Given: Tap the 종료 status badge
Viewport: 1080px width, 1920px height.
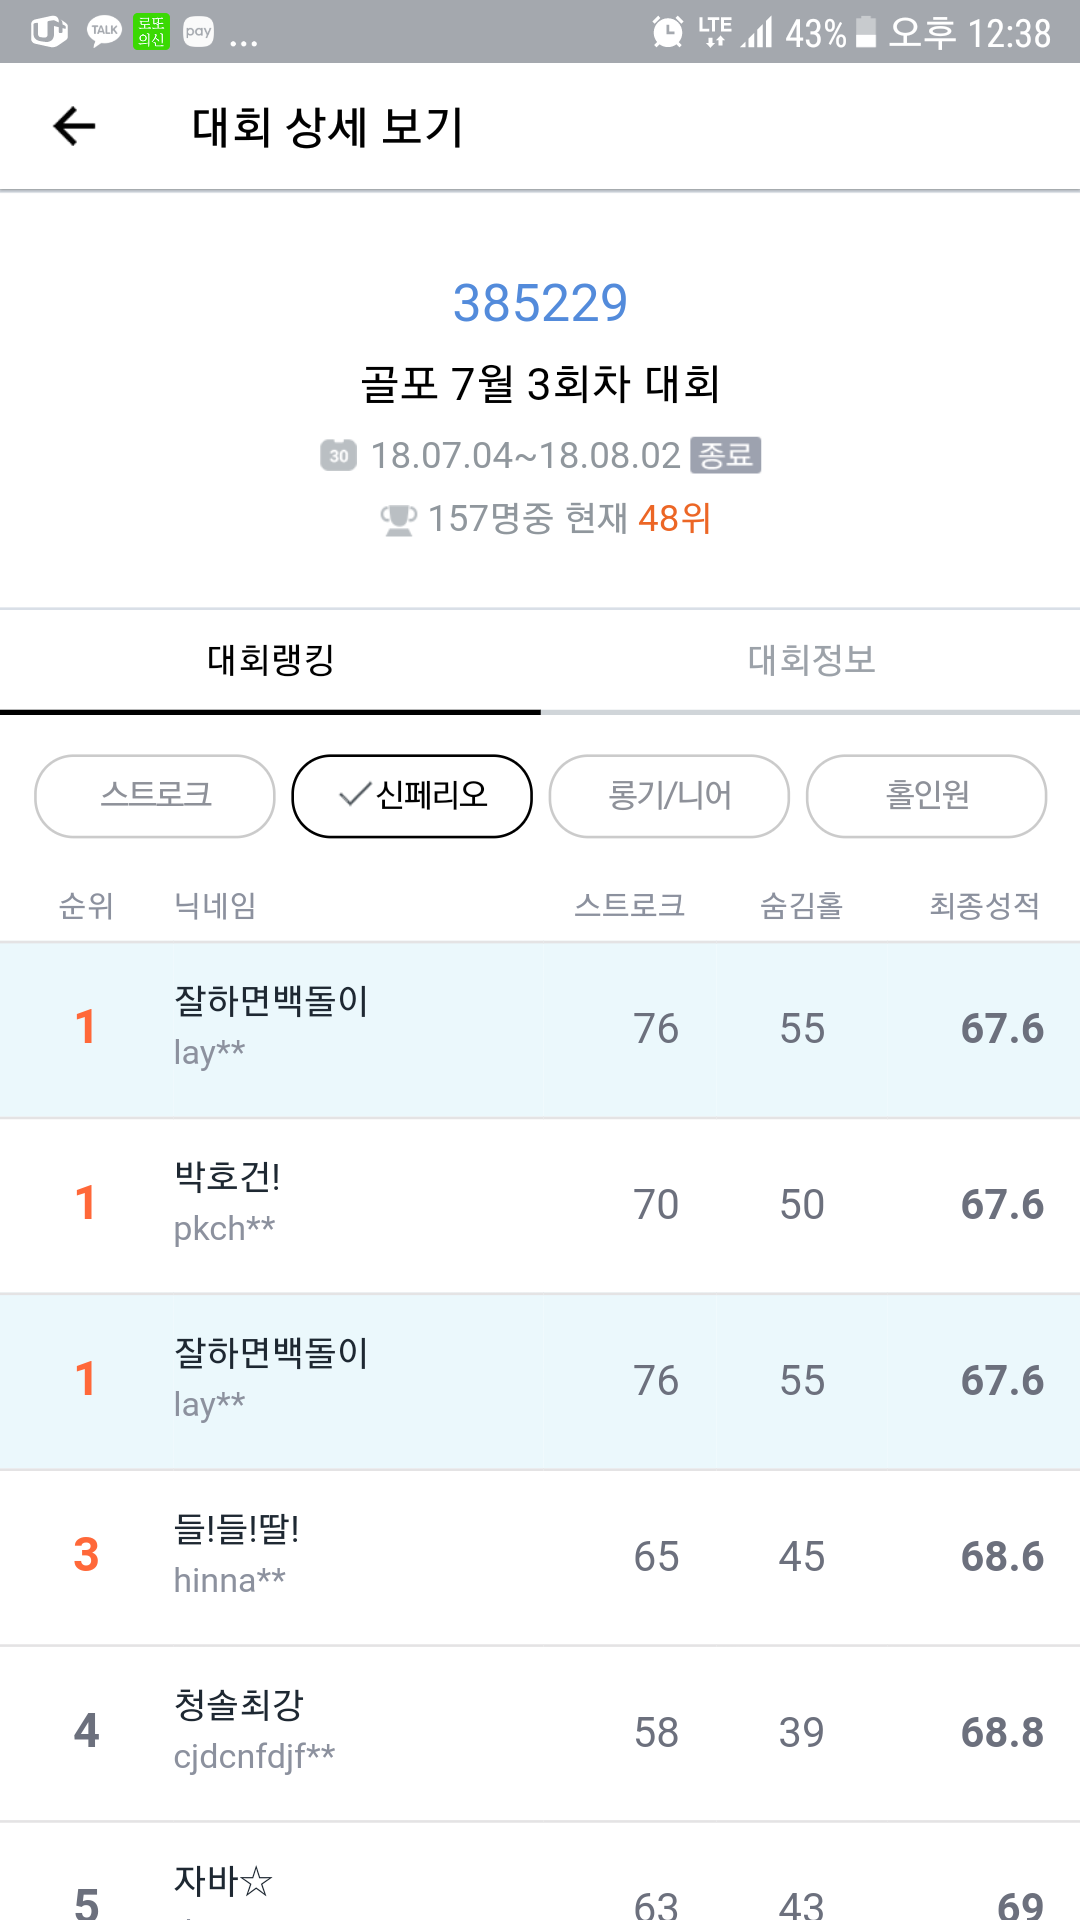Looking at the screenshot, I should coord(725,455).
